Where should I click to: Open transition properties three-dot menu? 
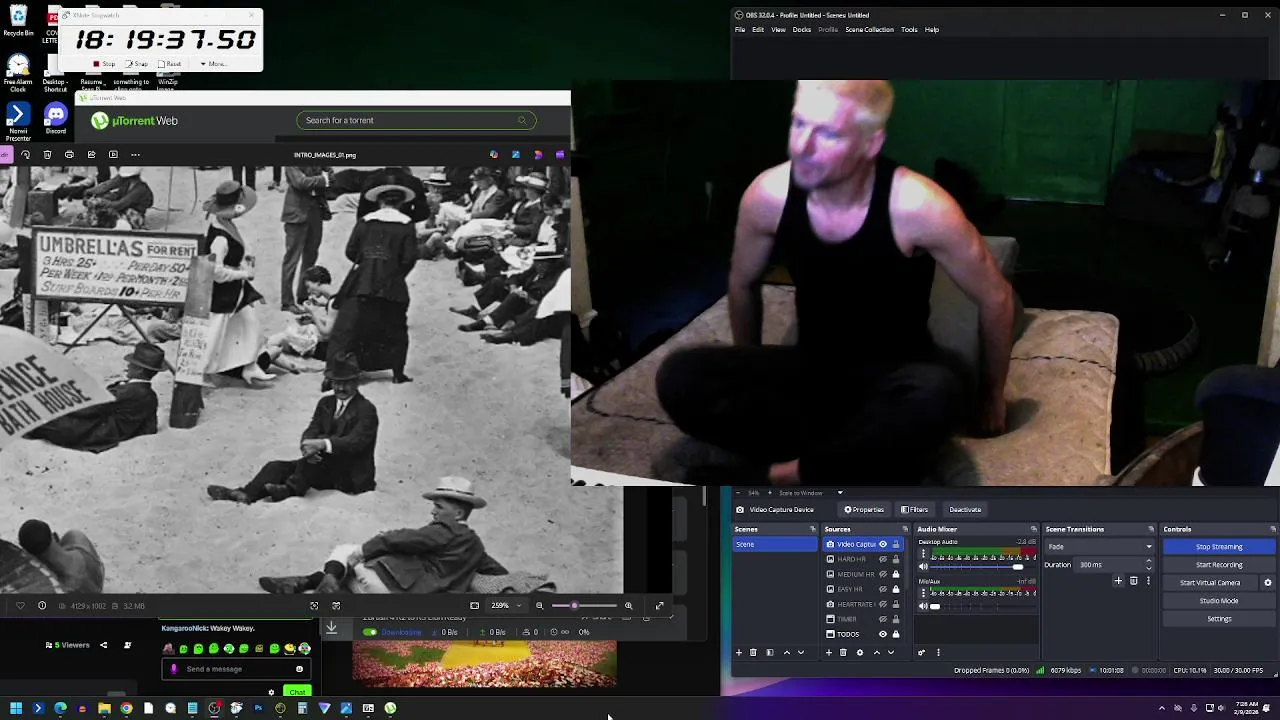tap(1148, 580)
